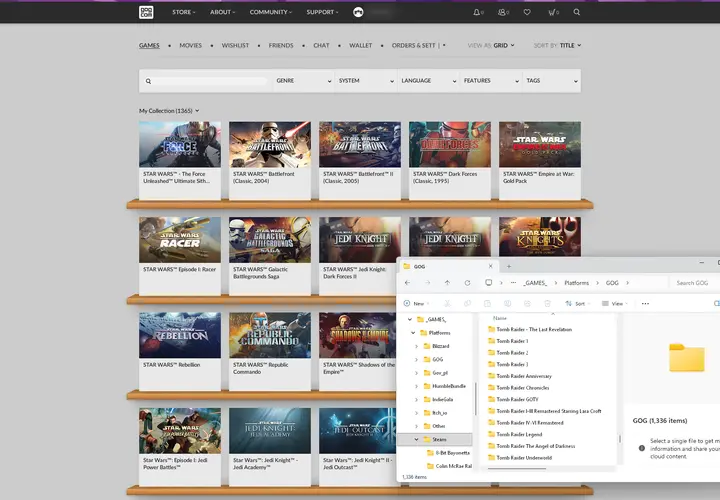Open the TAGS filter dropdown
Image resolution: width=720 pixels, height=500 pixels.
click(551, 81)
